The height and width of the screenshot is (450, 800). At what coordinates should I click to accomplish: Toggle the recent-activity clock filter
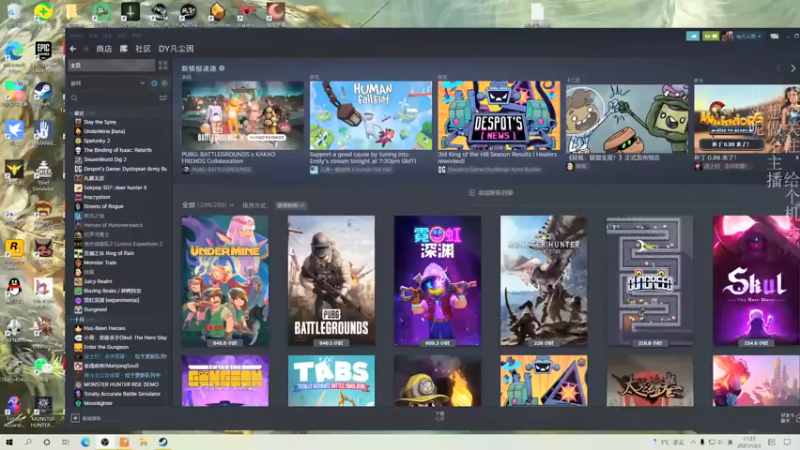tap(154, 83)
